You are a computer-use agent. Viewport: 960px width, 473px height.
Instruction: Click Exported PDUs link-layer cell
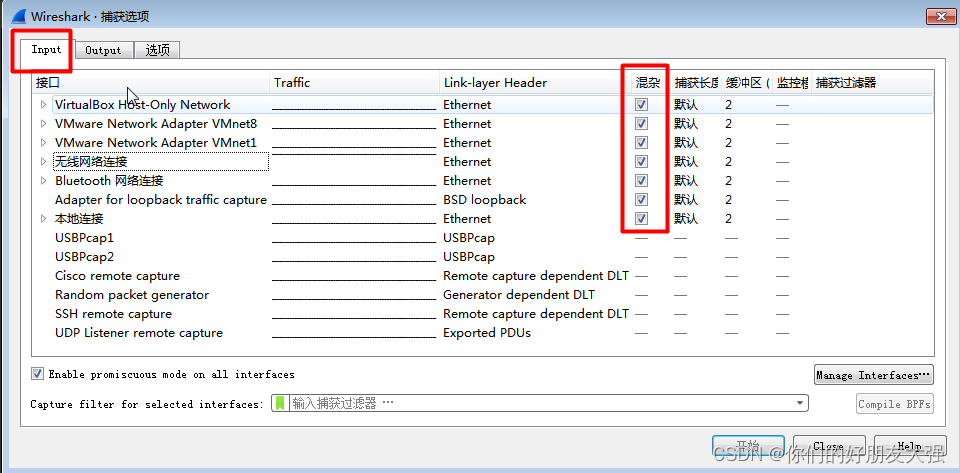pos(487,333)
